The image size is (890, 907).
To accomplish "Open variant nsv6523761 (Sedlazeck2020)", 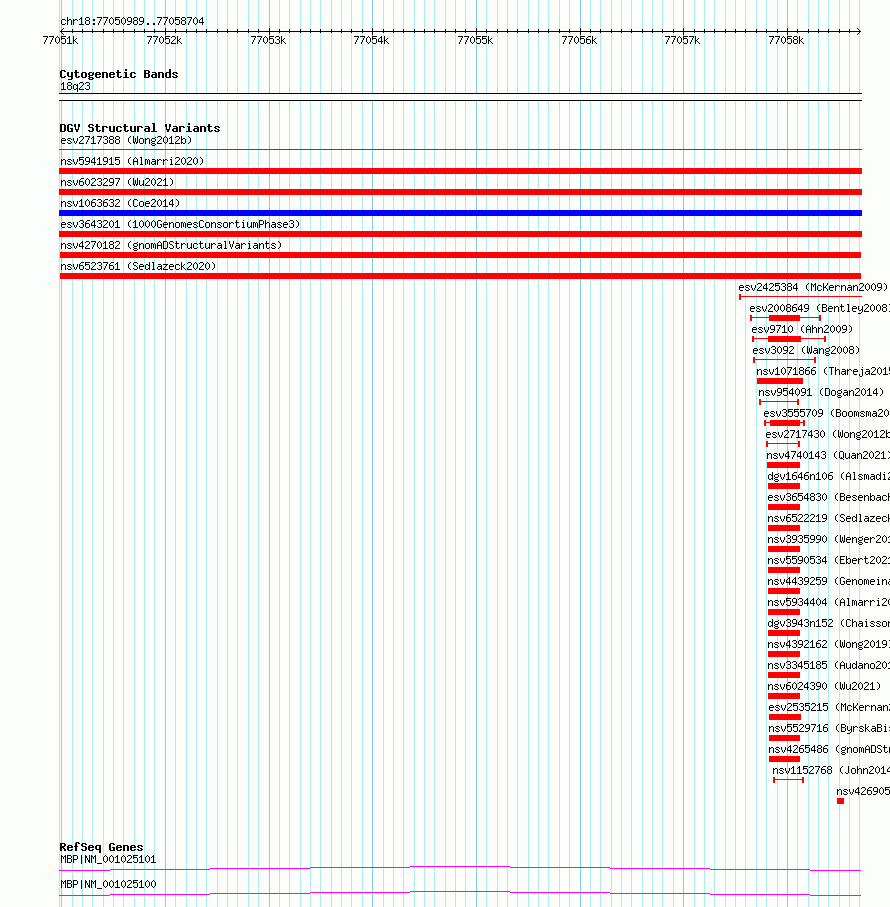I will click(138, 266).
